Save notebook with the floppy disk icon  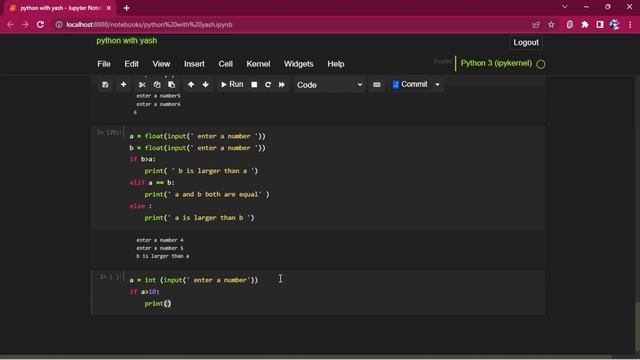(105, 85)
